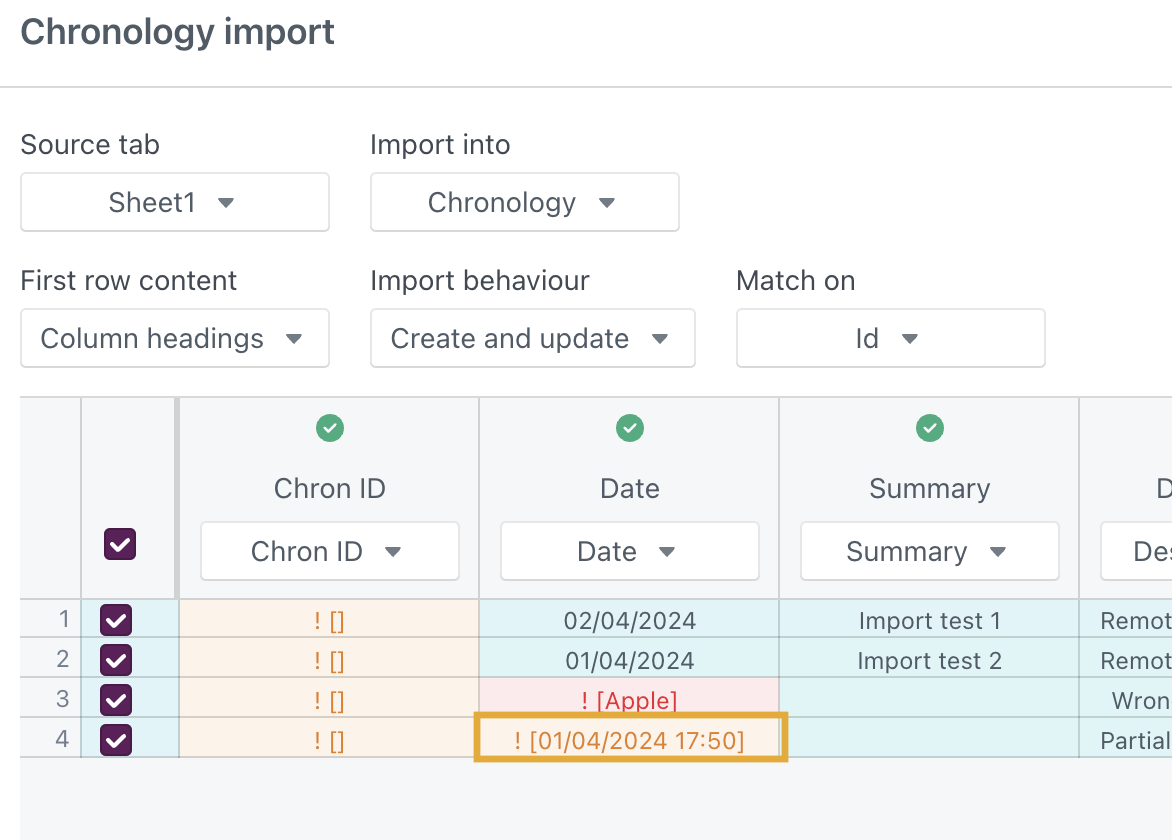Select the error cell containing [Apple]

point(630,700)
